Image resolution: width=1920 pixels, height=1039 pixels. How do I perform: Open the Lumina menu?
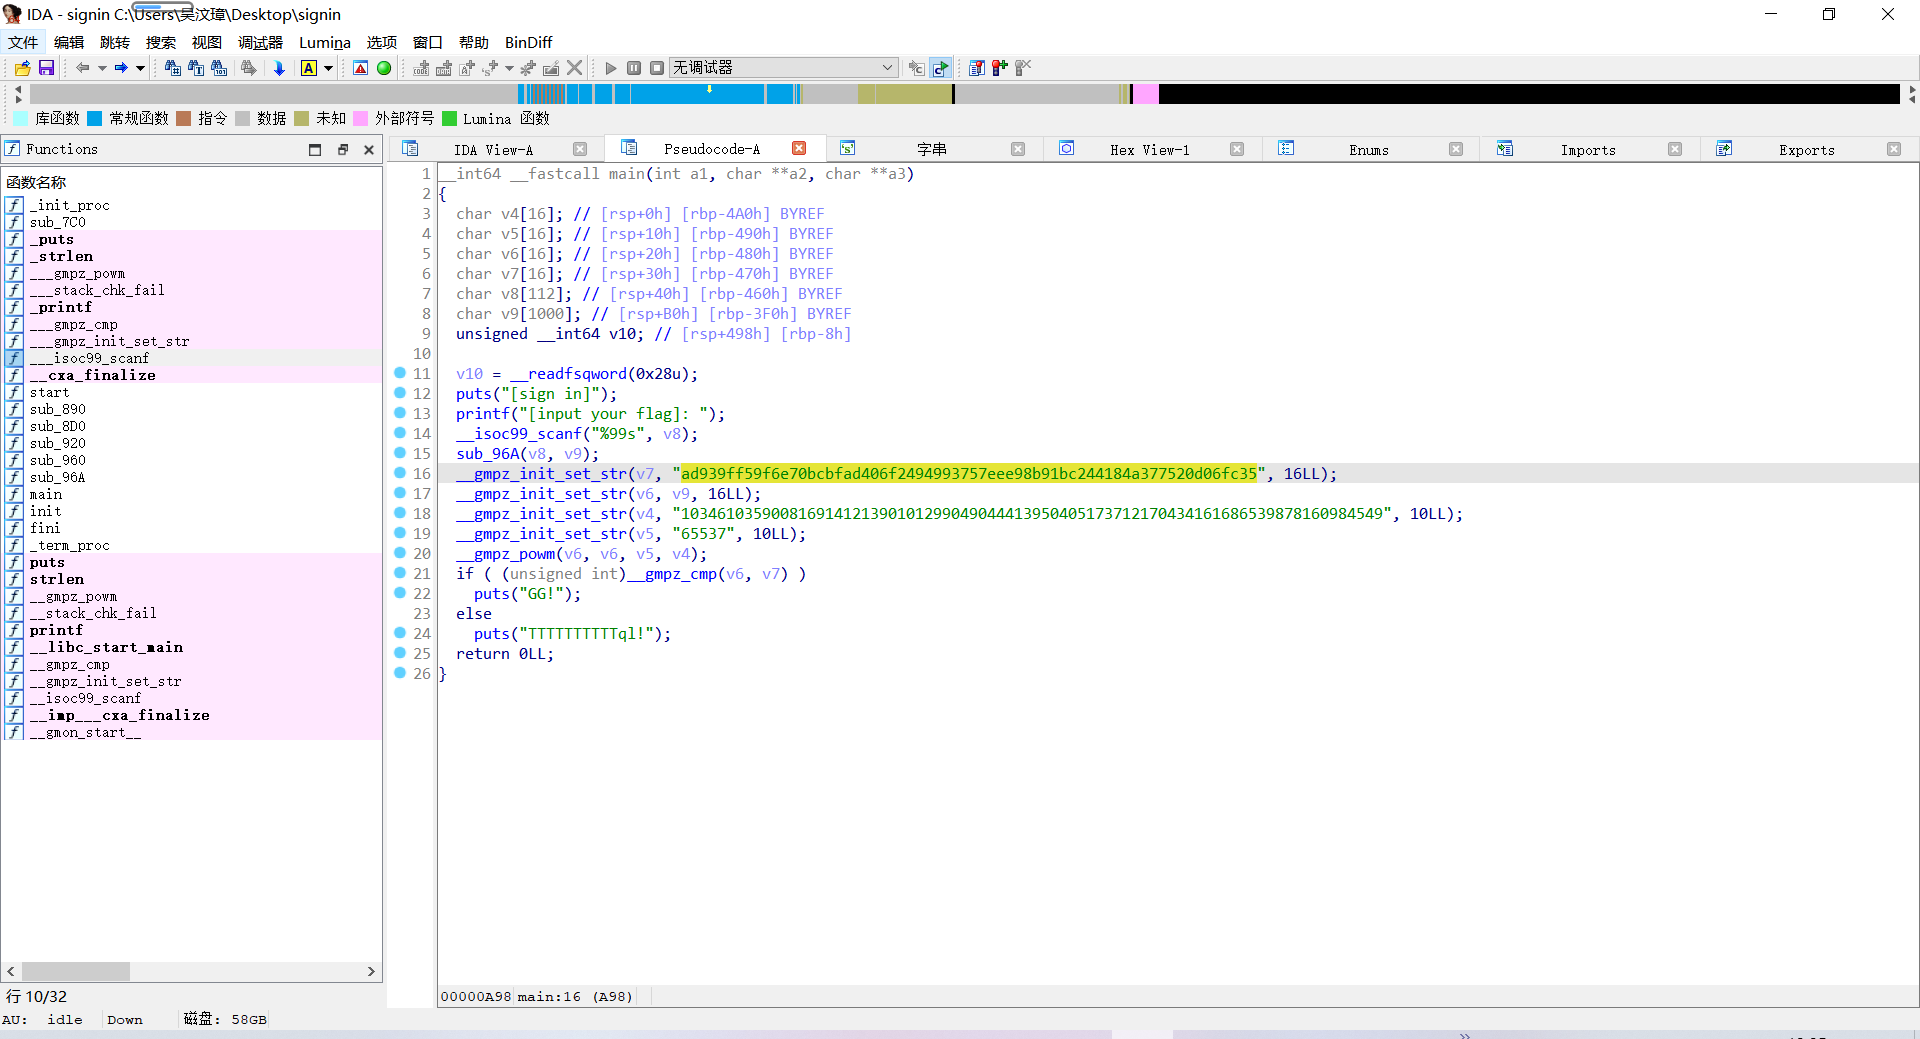[325, 42]
